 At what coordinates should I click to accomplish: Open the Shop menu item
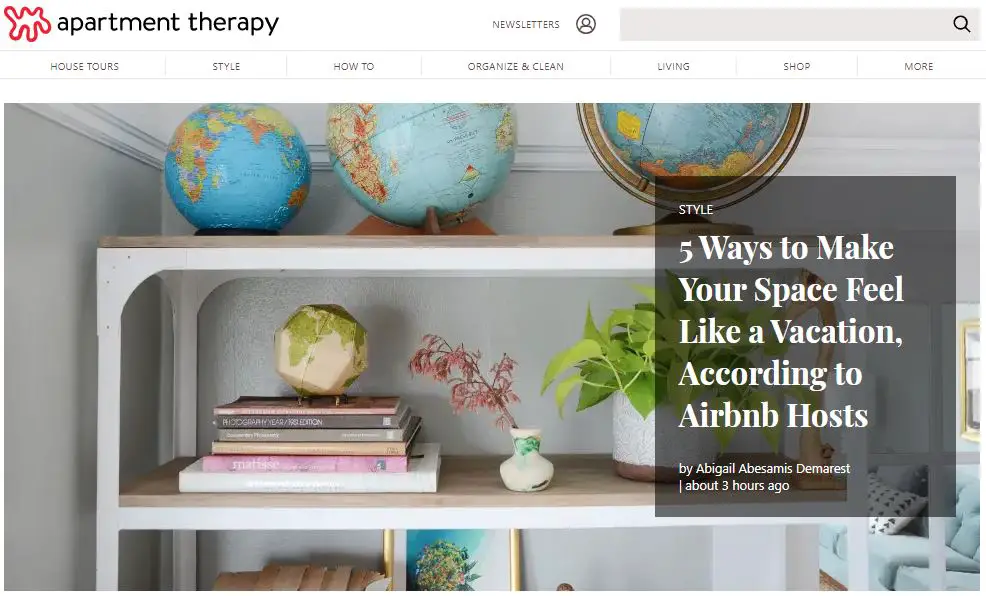pyautogui.click(x=797, y=66)
